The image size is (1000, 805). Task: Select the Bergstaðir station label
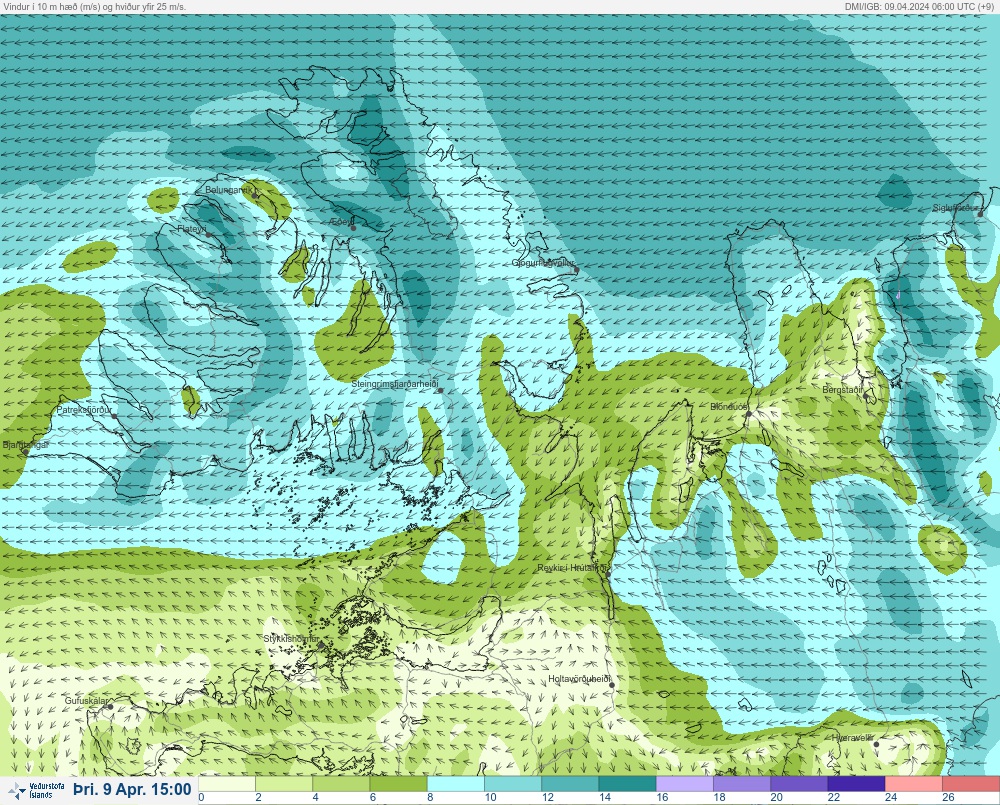tap(842, 389)
